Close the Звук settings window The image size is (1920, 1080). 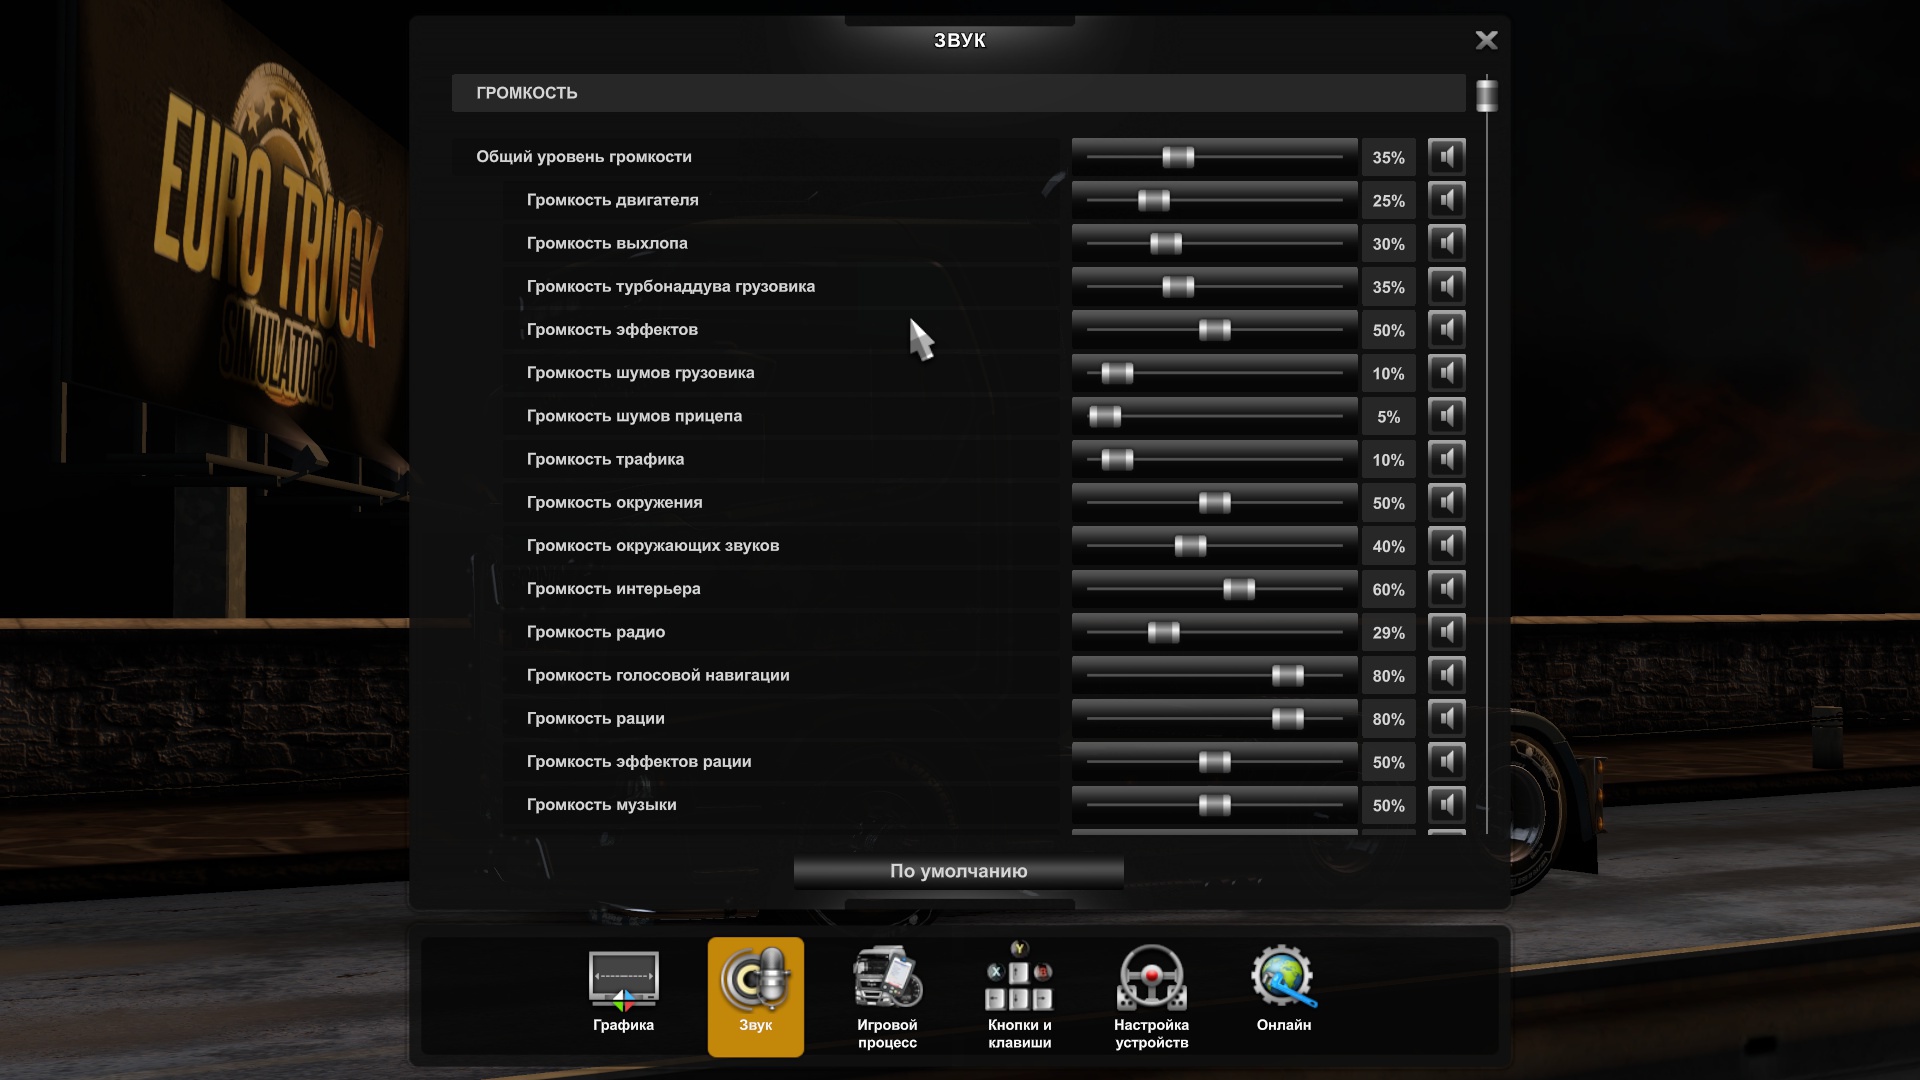(1486, 40)
